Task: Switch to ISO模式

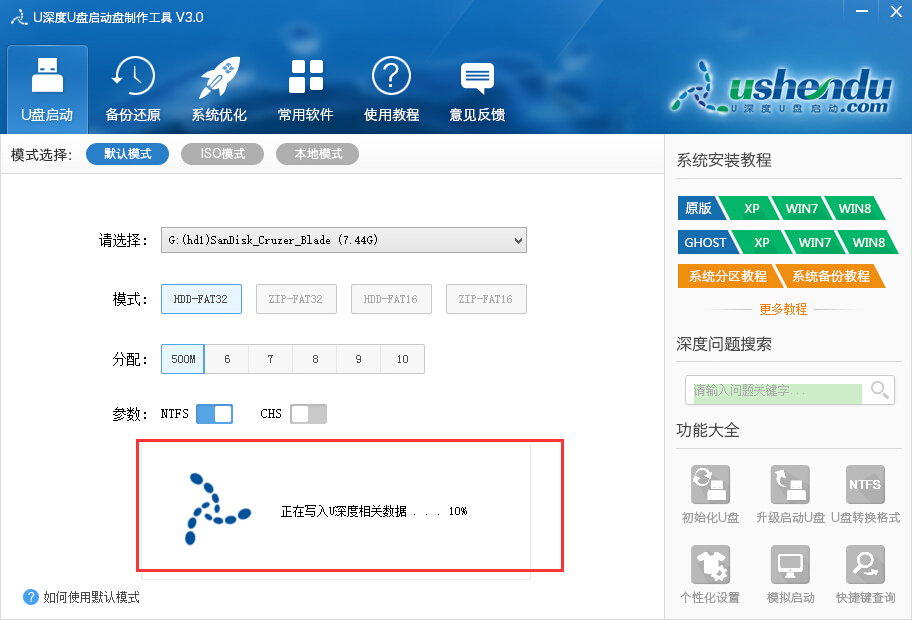Action: [x=222, y=154]
